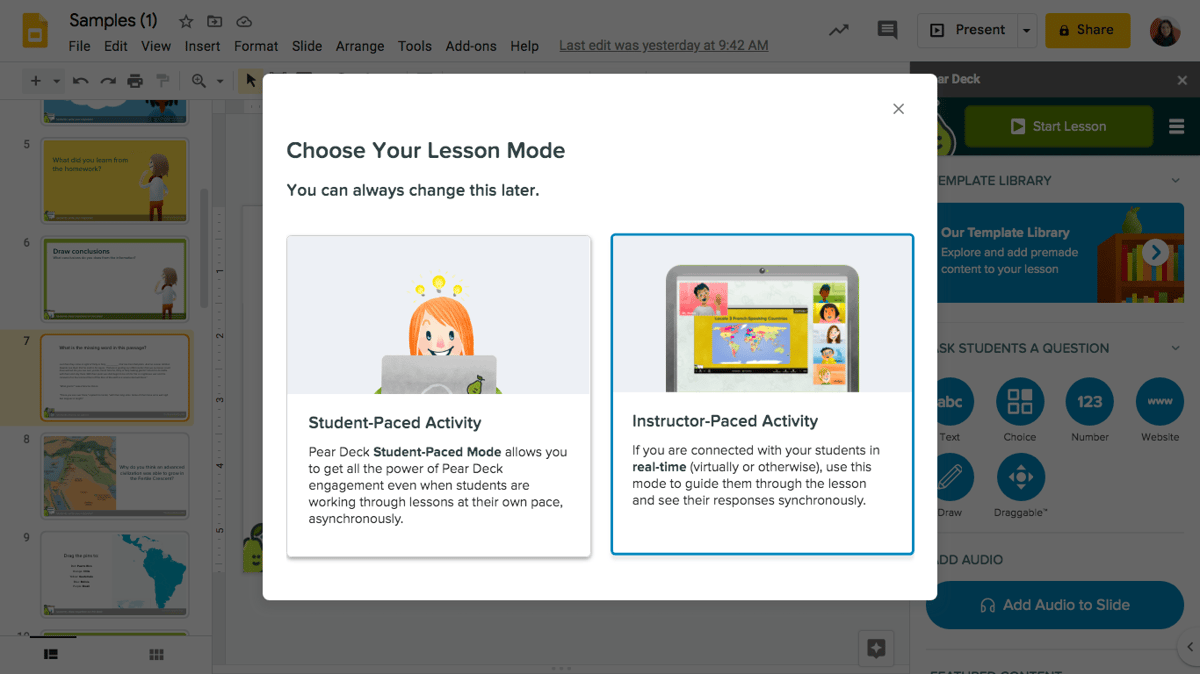Select Instructor-Paced Activity mode
The width and height of the screenshot is (1200, 674).
pos(762,394)
